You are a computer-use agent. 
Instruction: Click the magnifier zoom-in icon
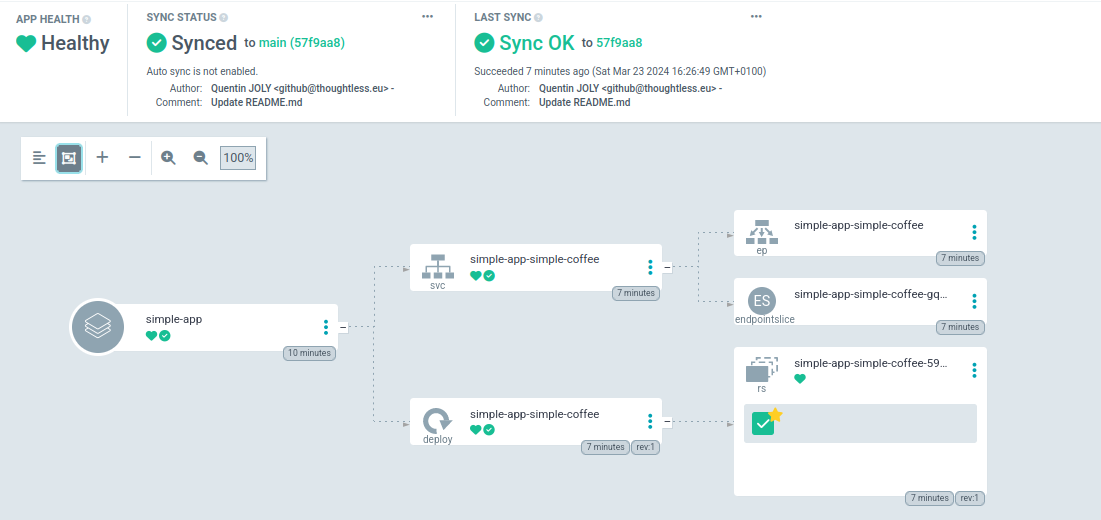click(168, 158)
